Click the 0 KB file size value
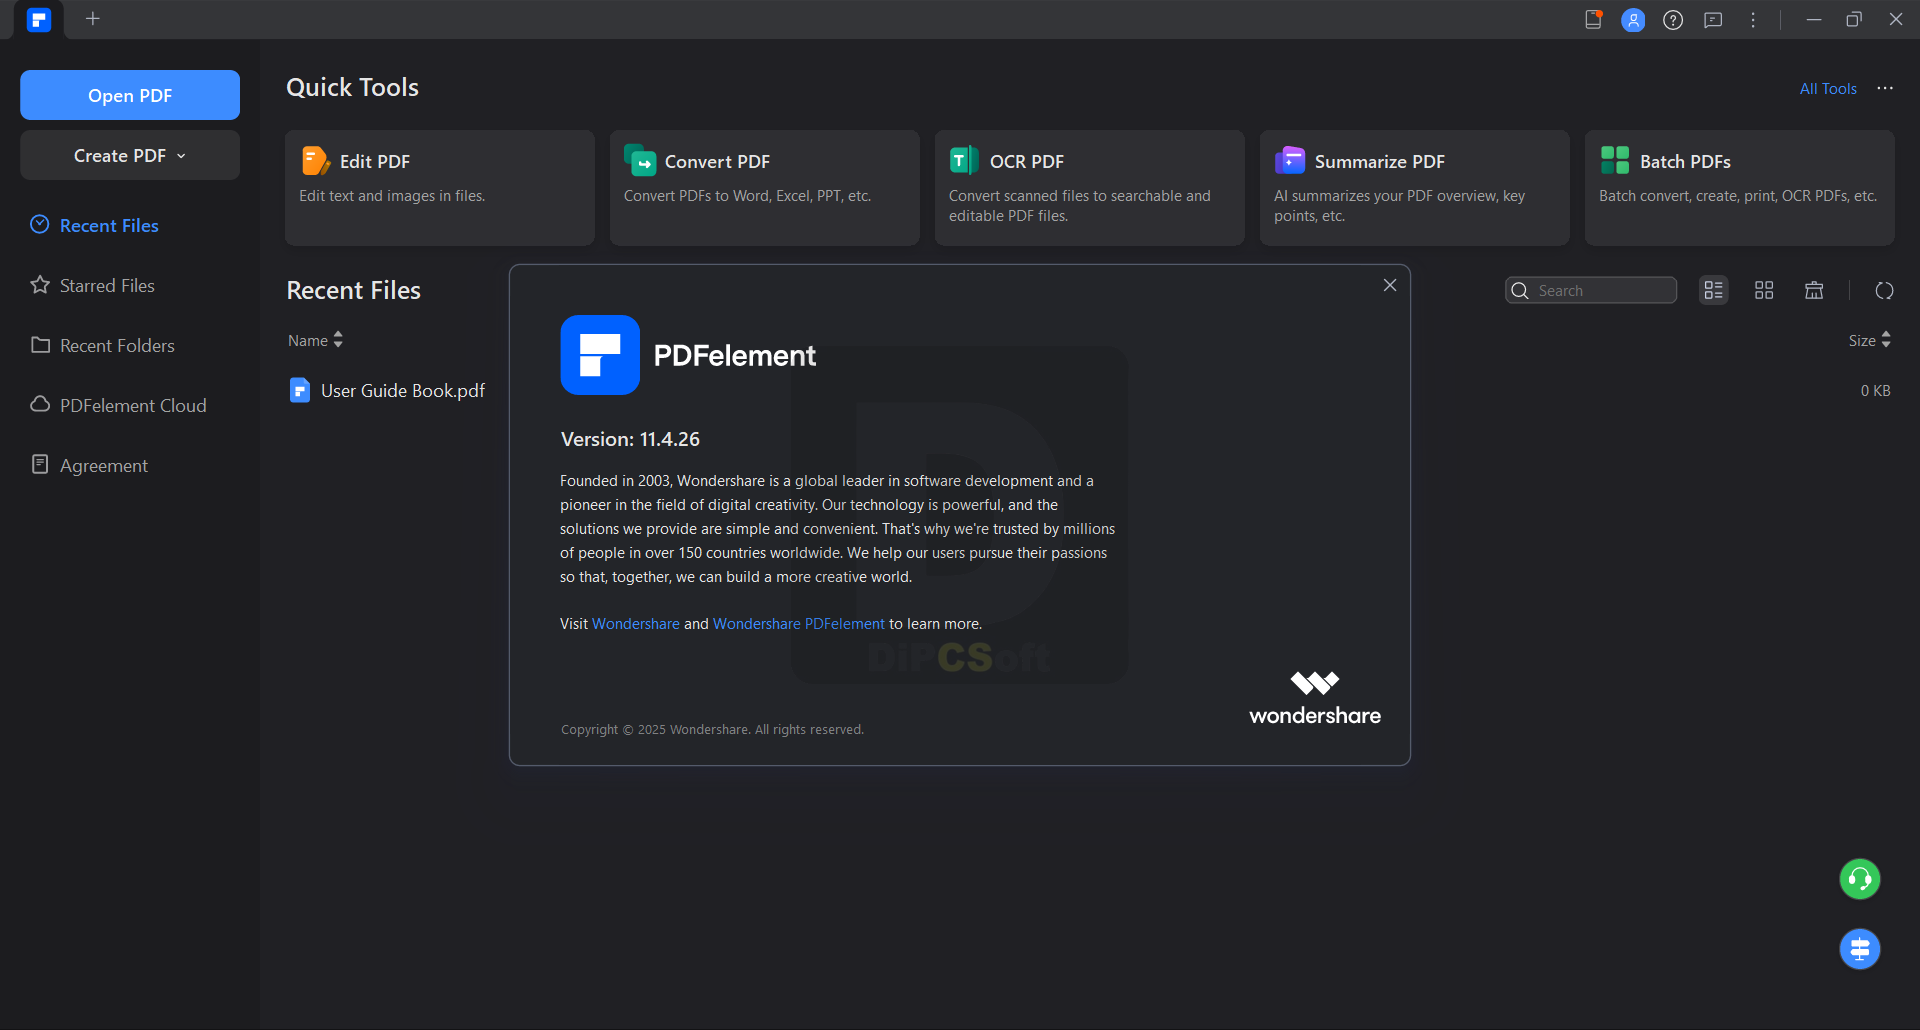 tap(1875, 390)
